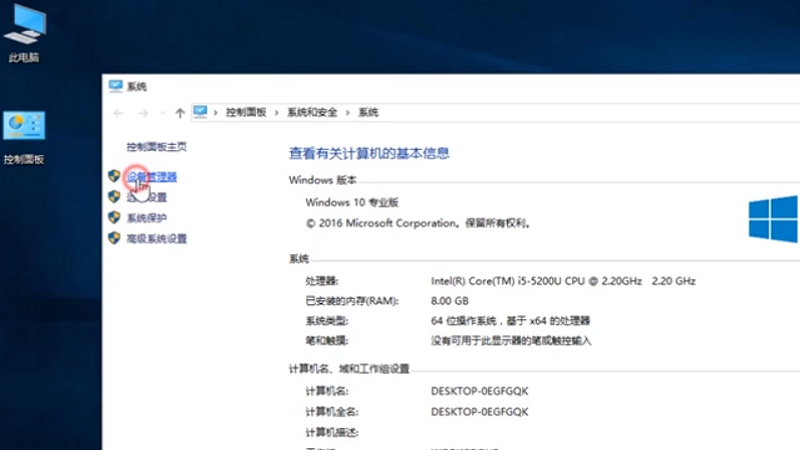The width and height of the screenshot is (800, 450).
Task: Click shield icon beside 系统保护
Action: pos(114,217)
